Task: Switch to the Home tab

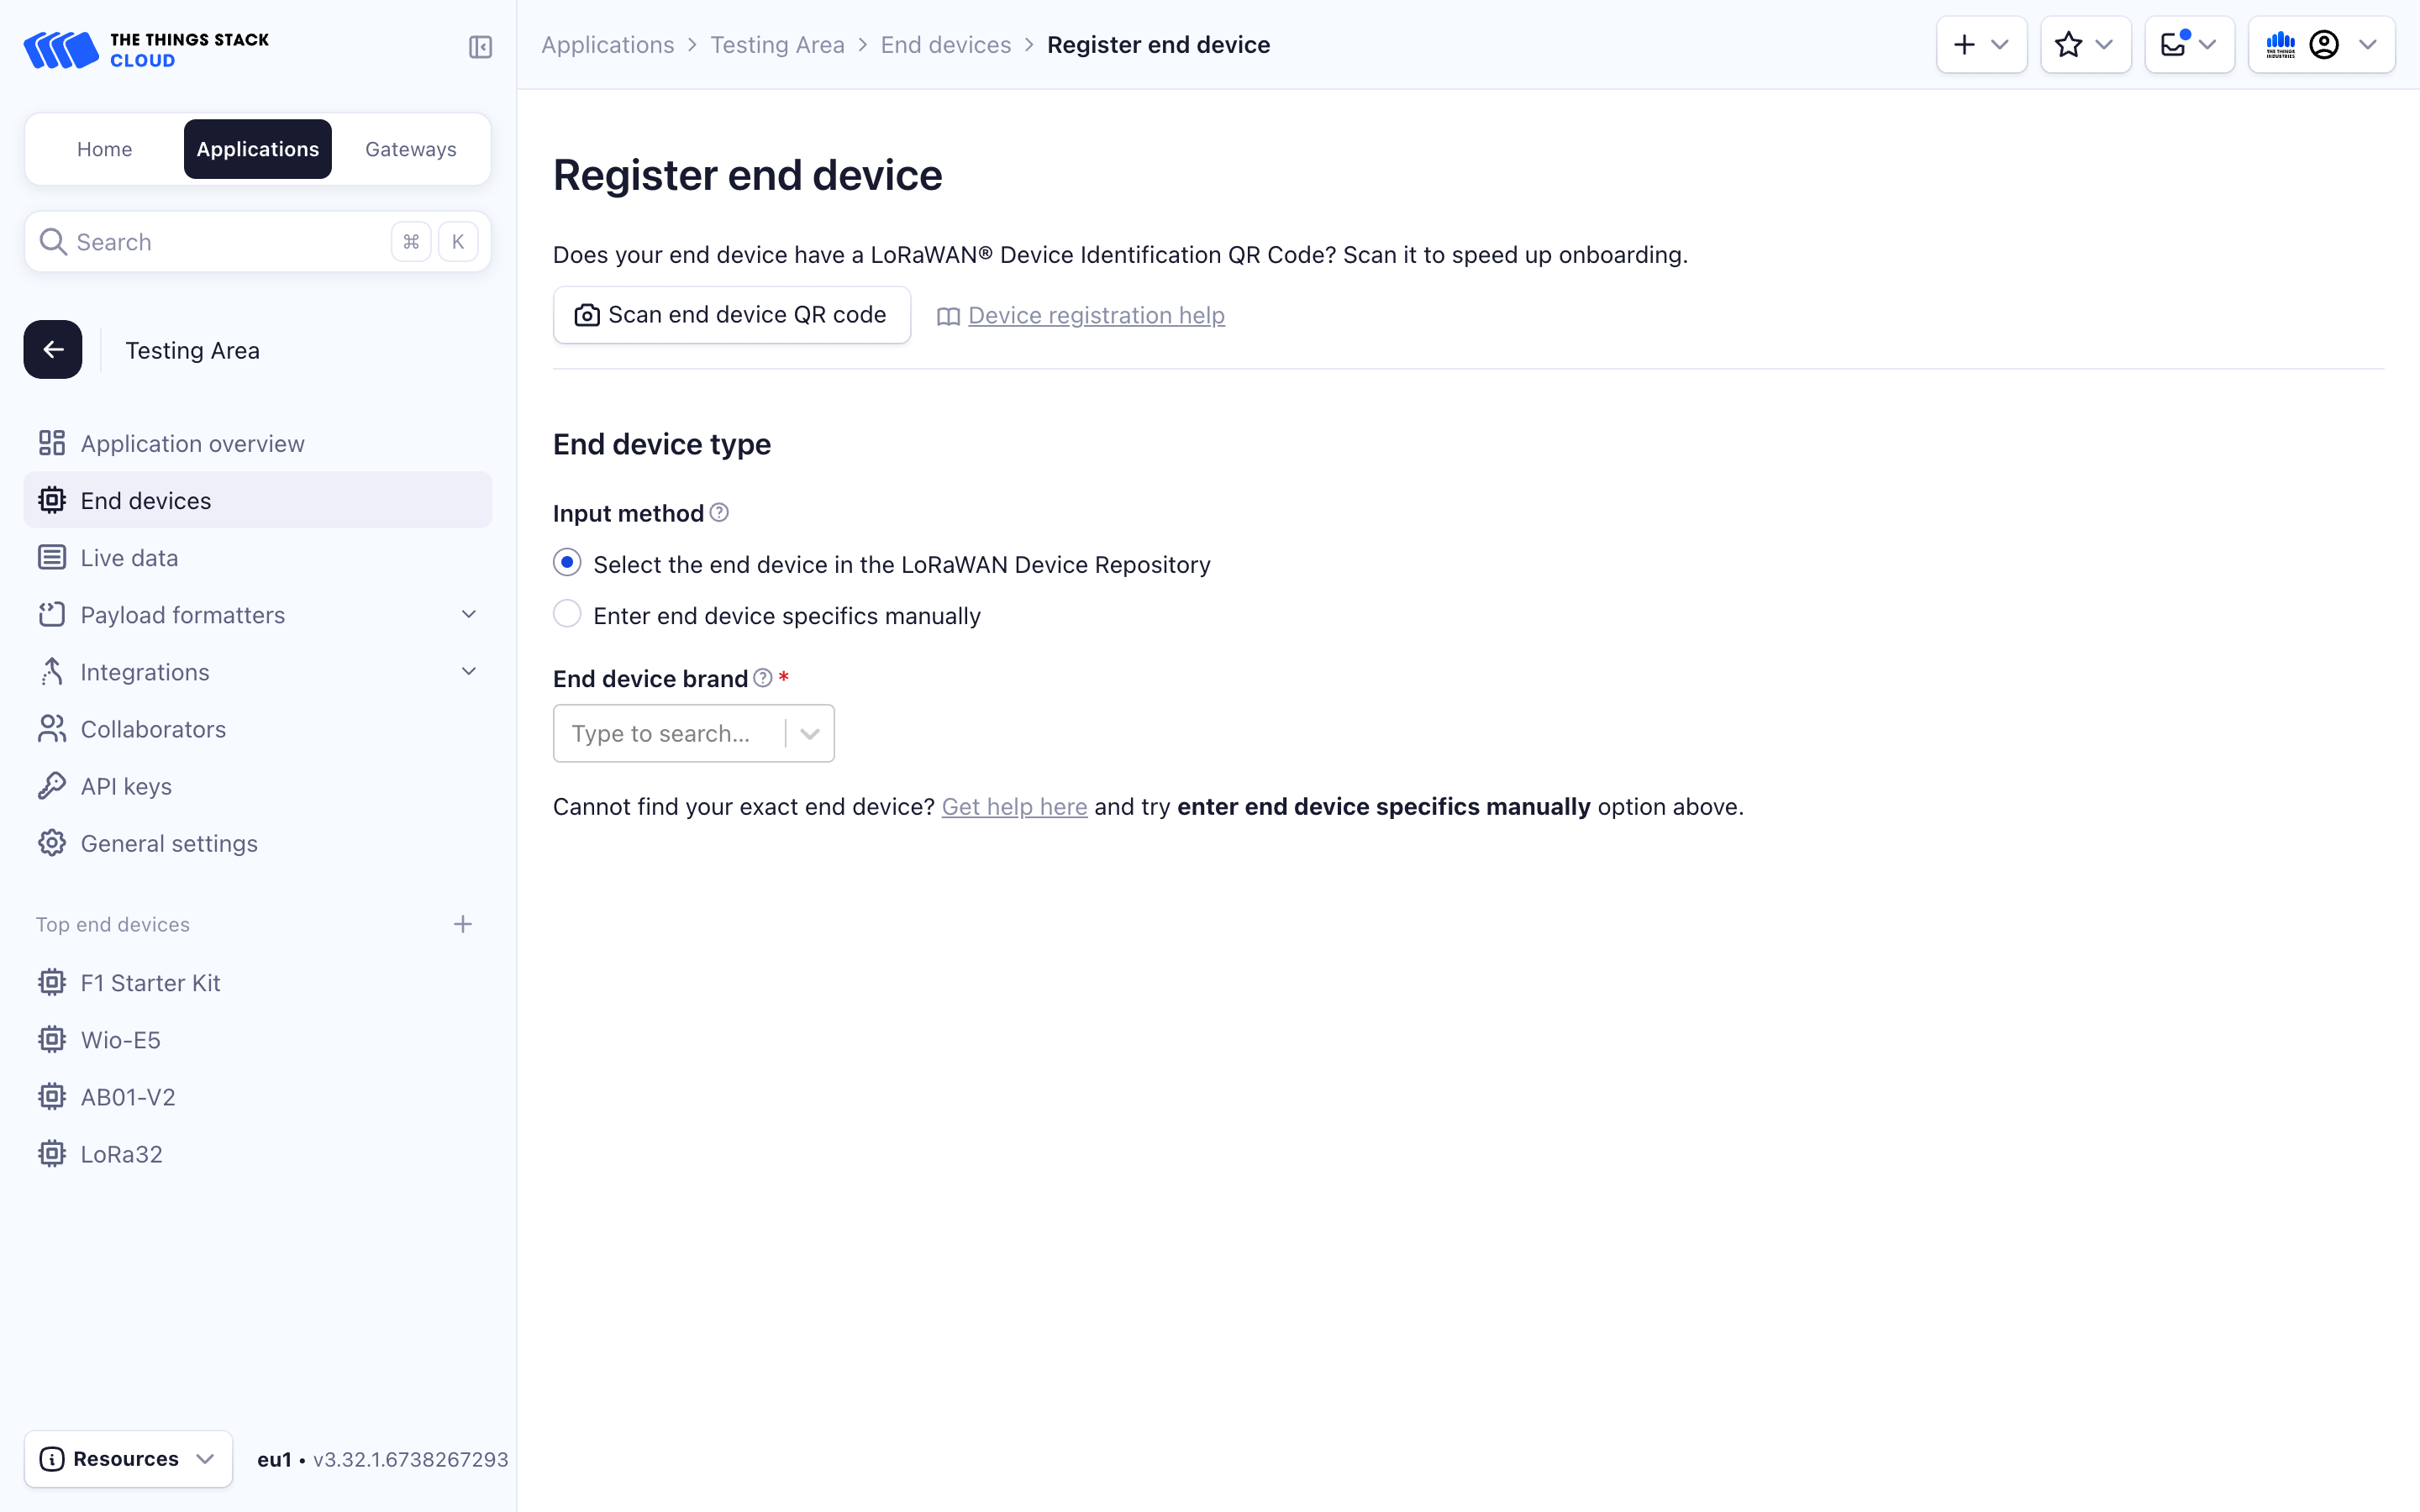Action: click(104, 149)
